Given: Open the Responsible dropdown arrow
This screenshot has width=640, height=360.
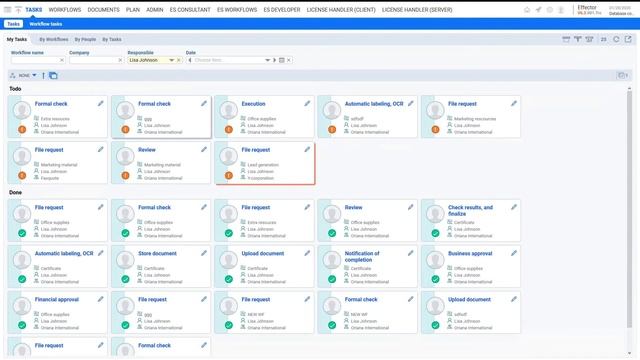Looking at the screenshot, I should (x=171, y=60).
